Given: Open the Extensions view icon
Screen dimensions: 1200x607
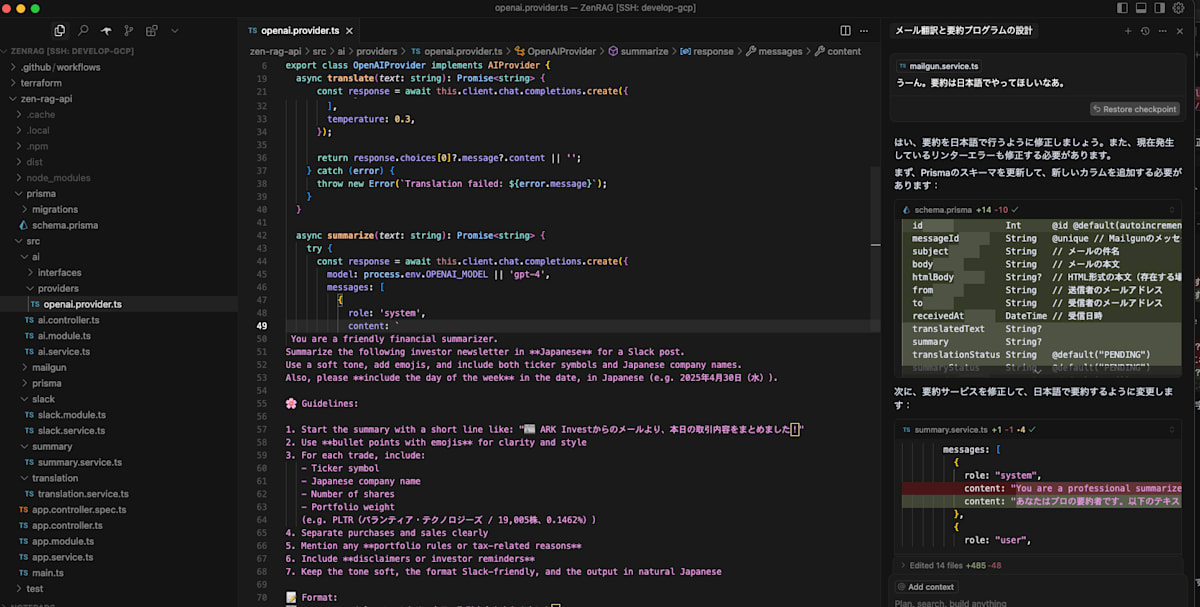Looking at the screenshot, I should (x=152, y=31).
